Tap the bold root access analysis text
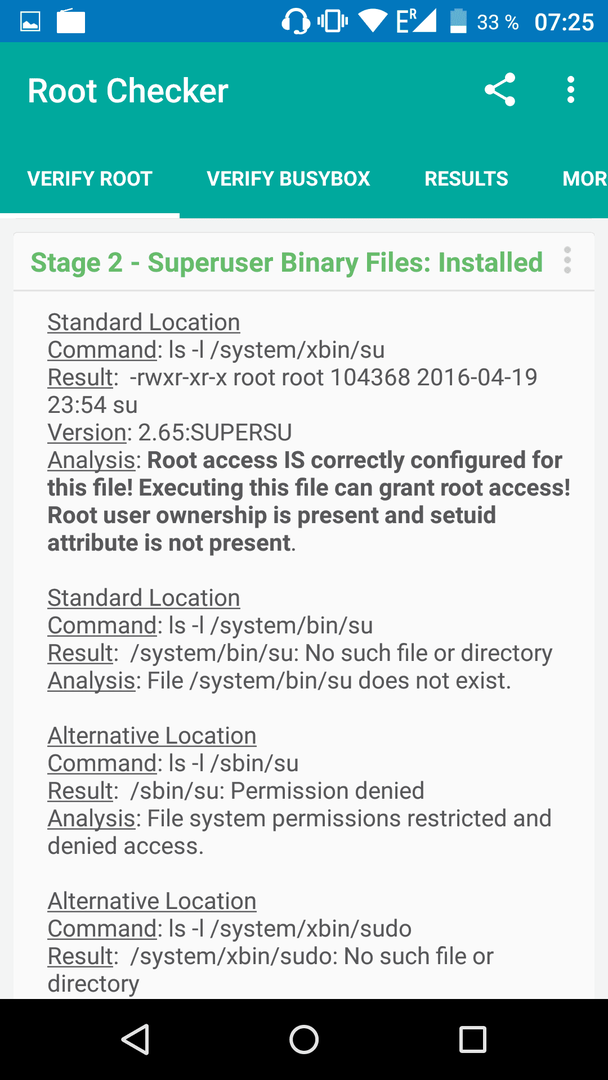The image size is (608, 1080). tap(308, 501)
